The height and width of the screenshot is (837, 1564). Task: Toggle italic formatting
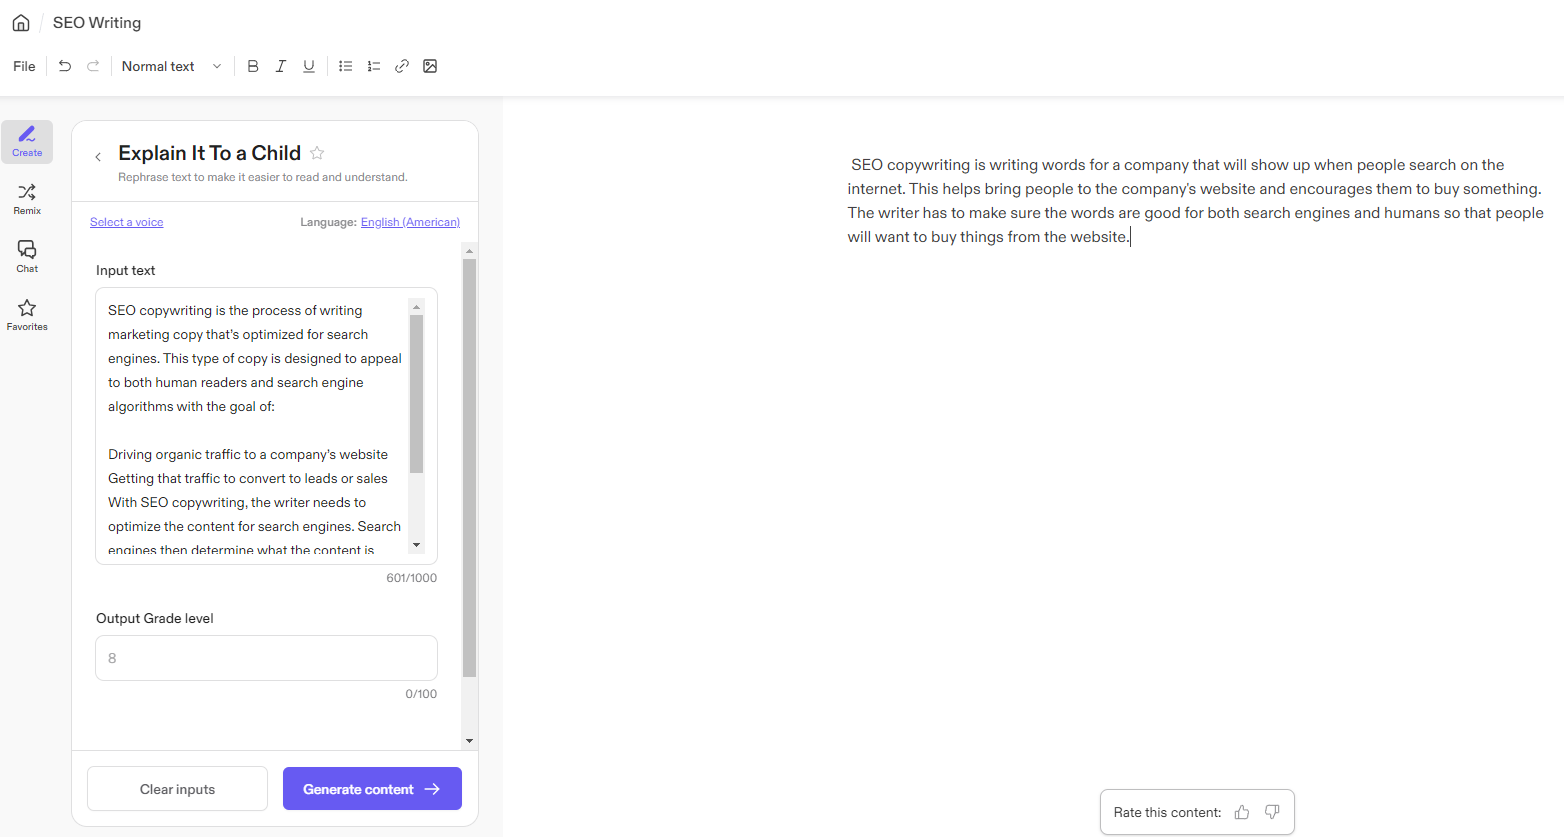click(x=281, y=66)
